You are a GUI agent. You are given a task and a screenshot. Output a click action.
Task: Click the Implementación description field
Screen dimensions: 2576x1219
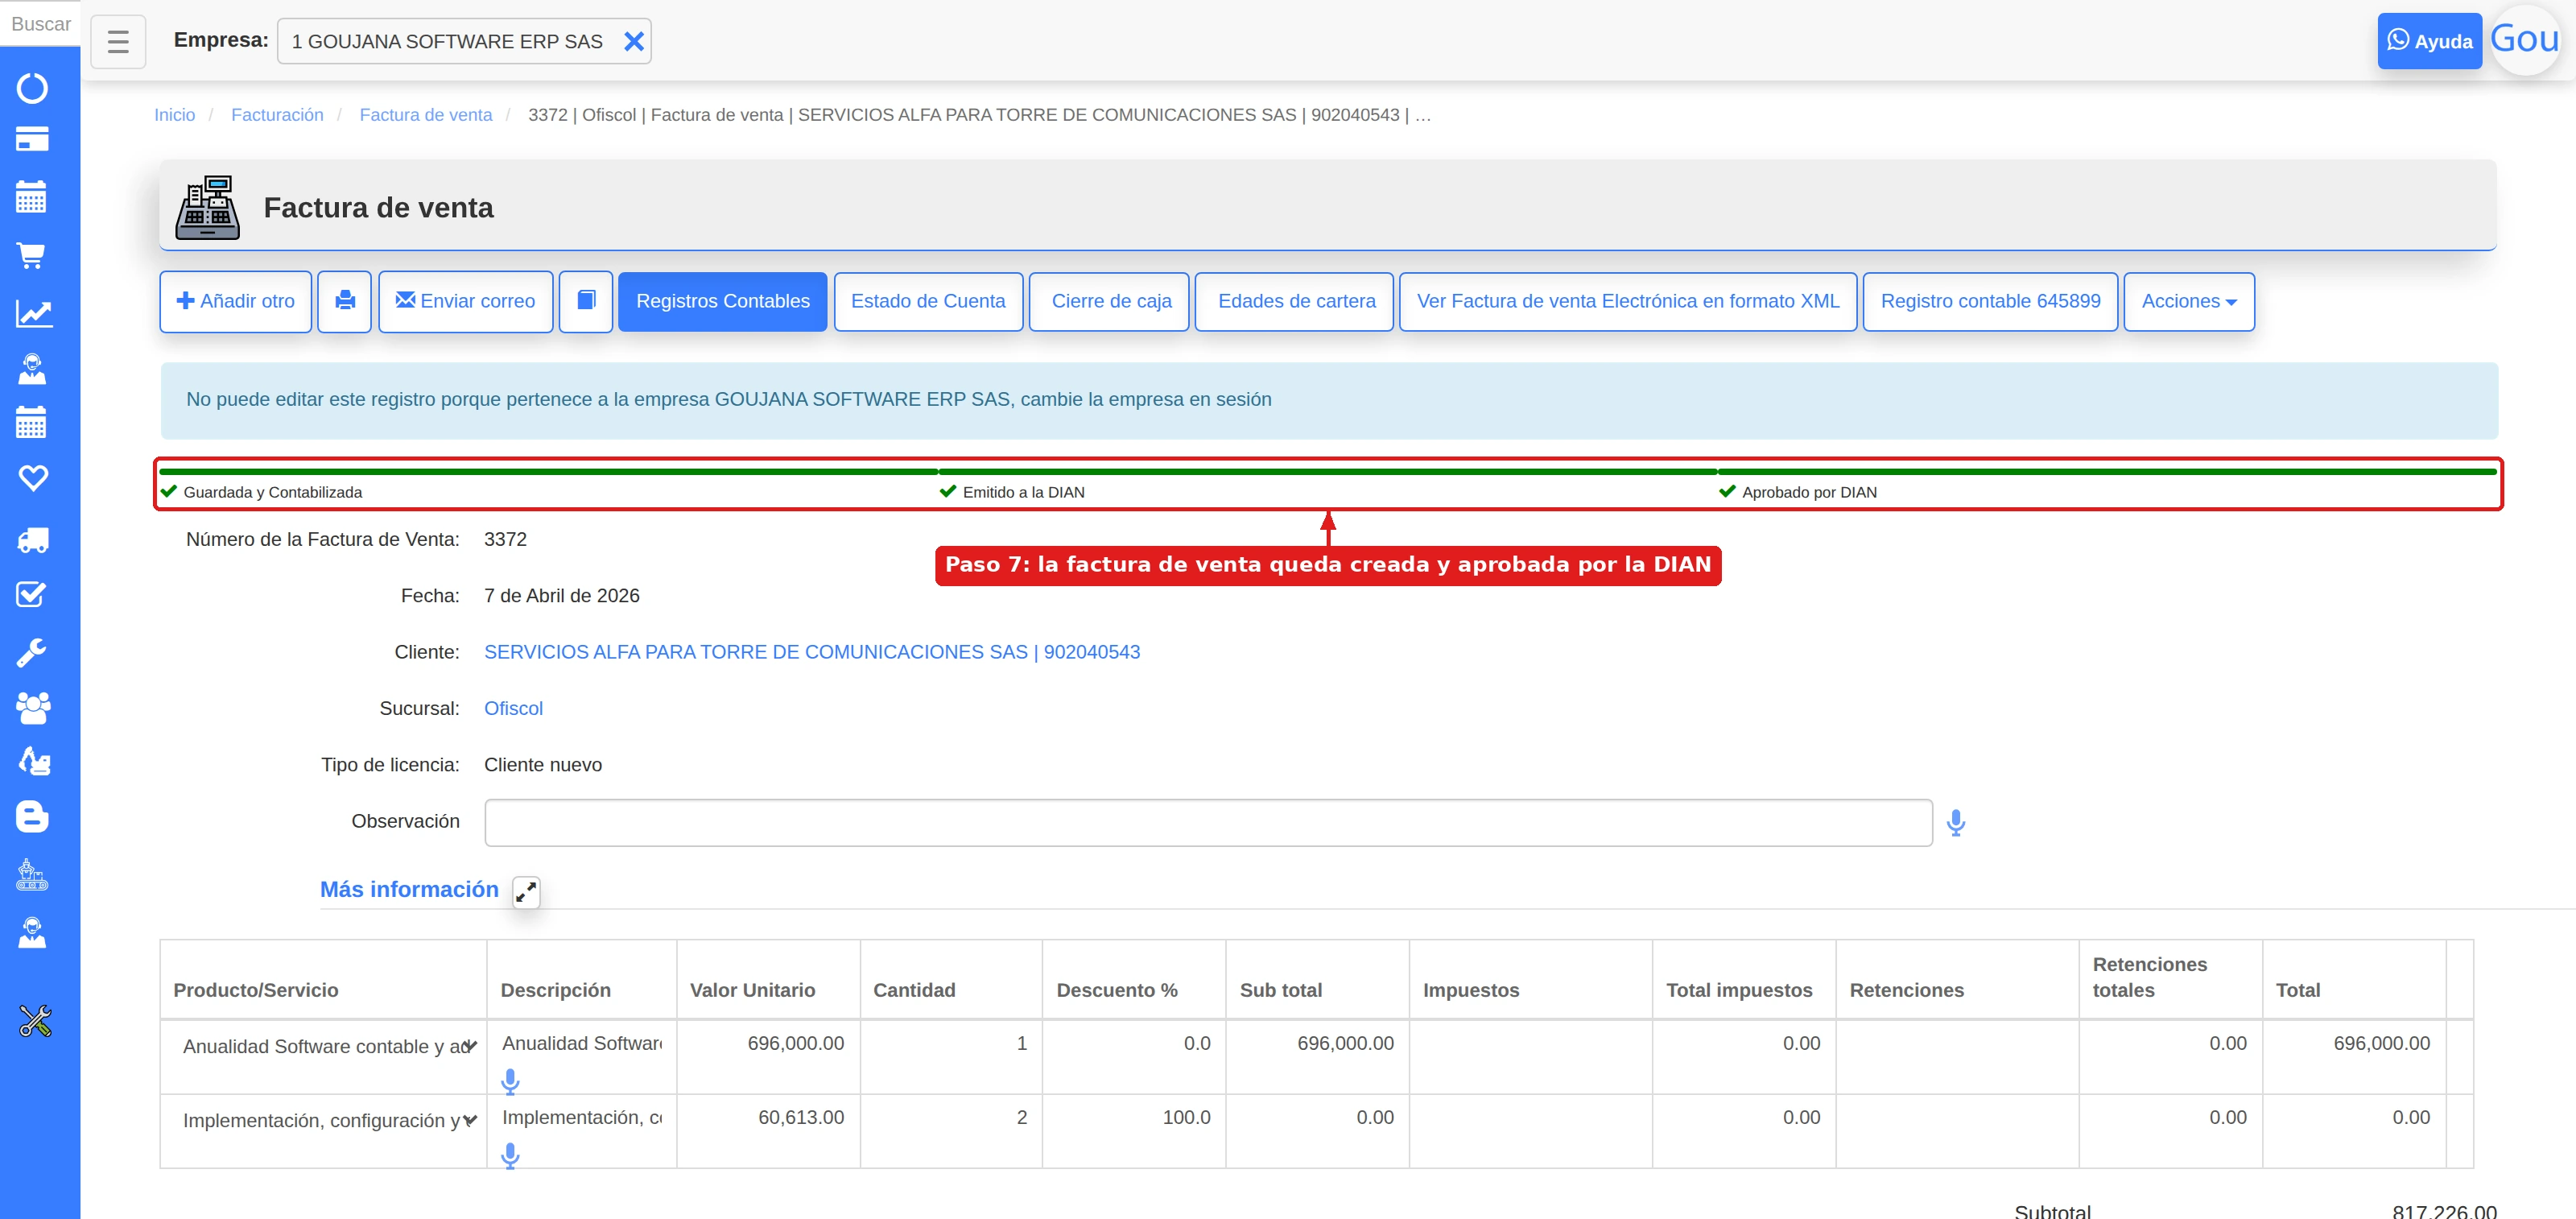pyautogui.click(x=582, y=1117)
